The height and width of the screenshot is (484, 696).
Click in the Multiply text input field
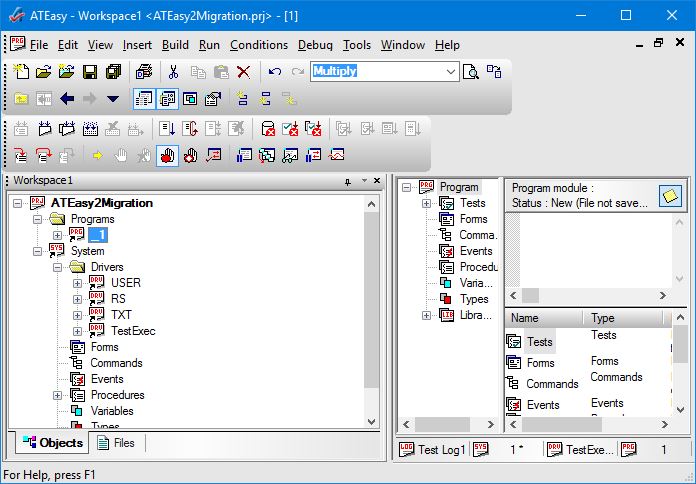(376, 71)
